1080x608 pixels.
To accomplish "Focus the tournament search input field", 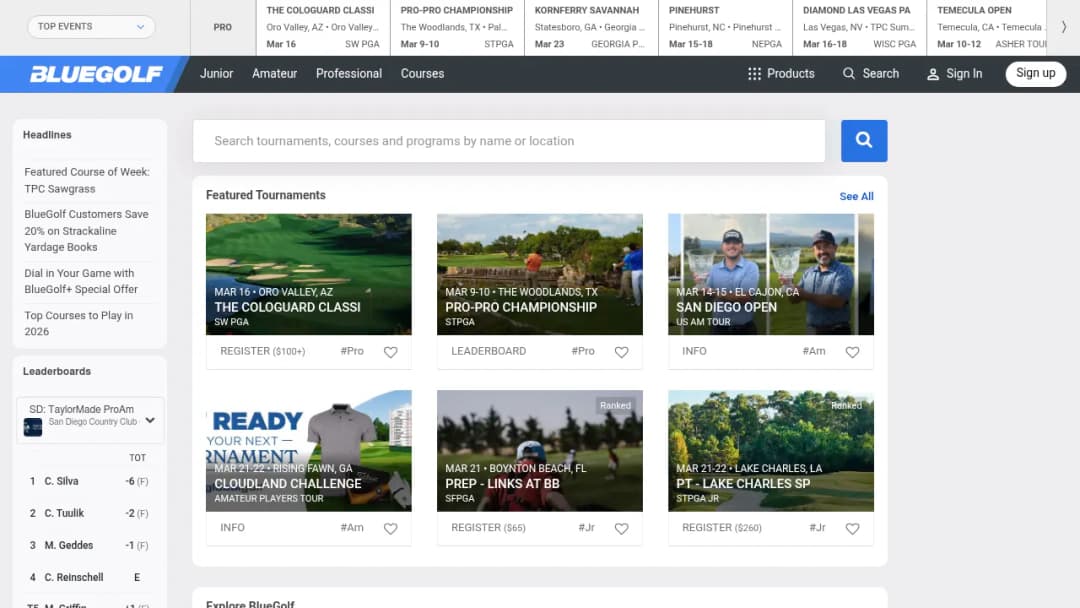I will tap(509, 140).
